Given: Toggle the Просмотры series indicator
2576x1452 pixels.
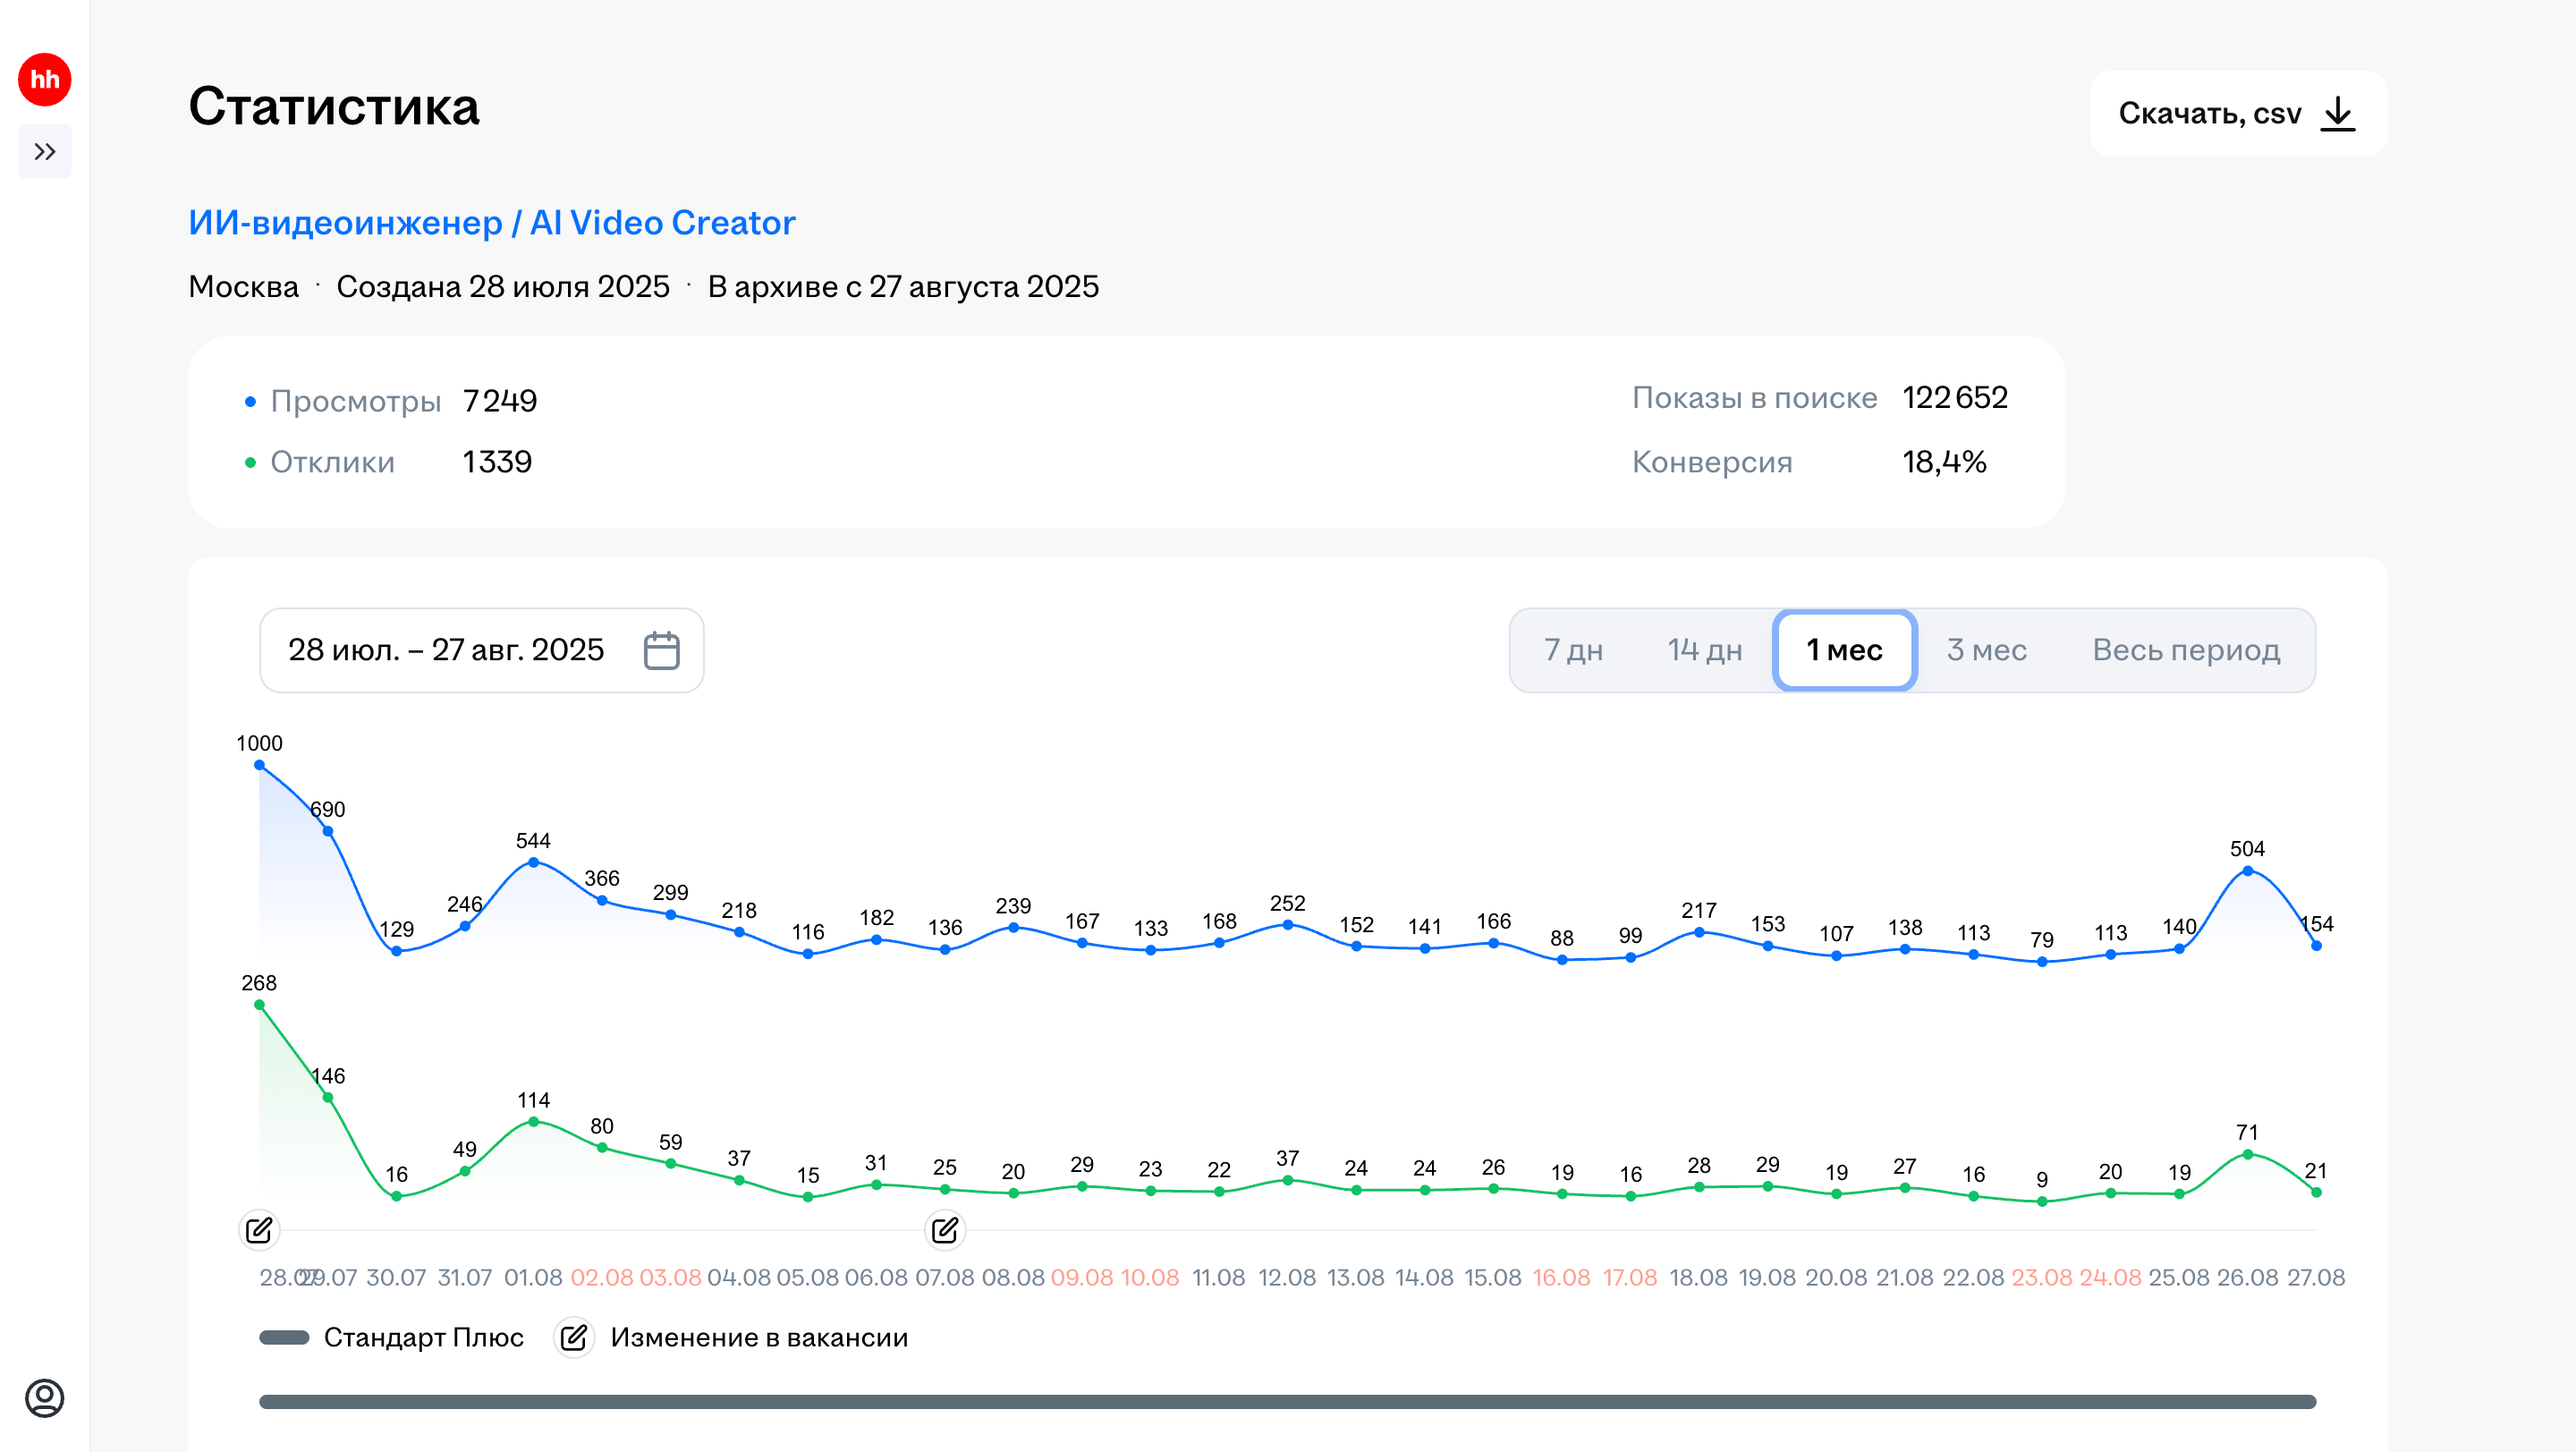Looking at the screenshot, I should click(250, 402).
